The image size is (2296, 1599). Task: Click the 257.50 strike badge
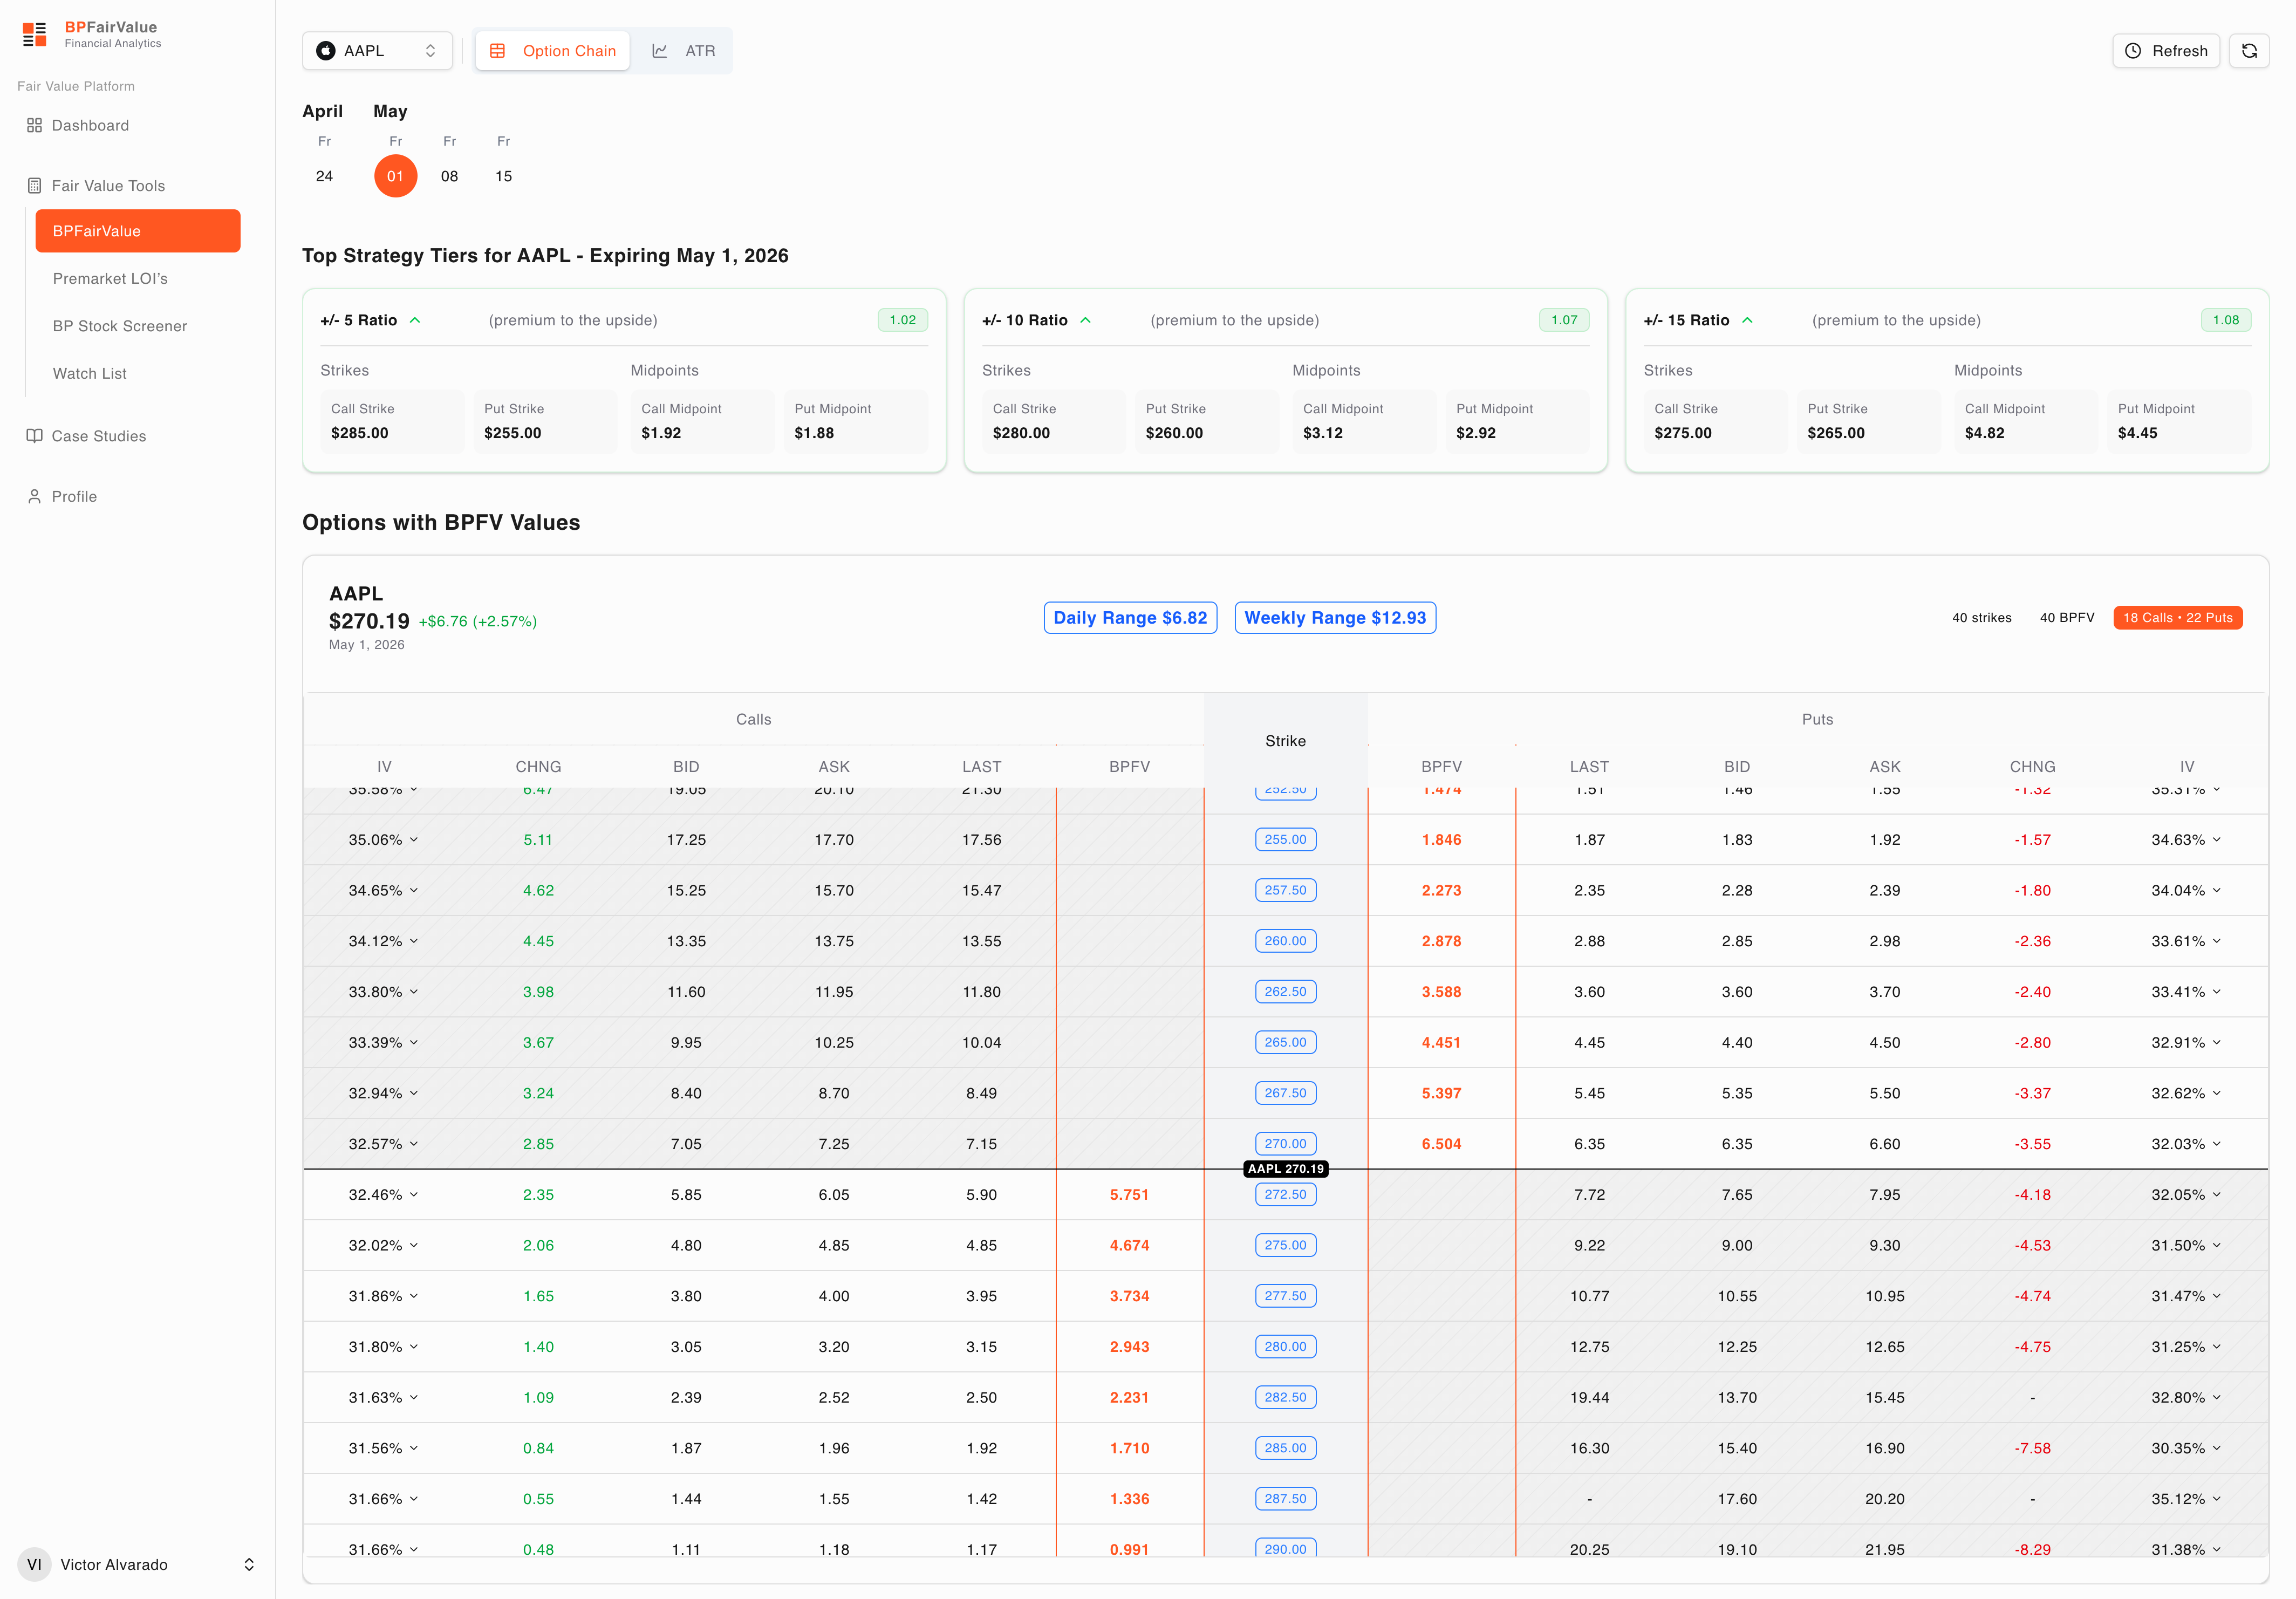pos(1285,890)
